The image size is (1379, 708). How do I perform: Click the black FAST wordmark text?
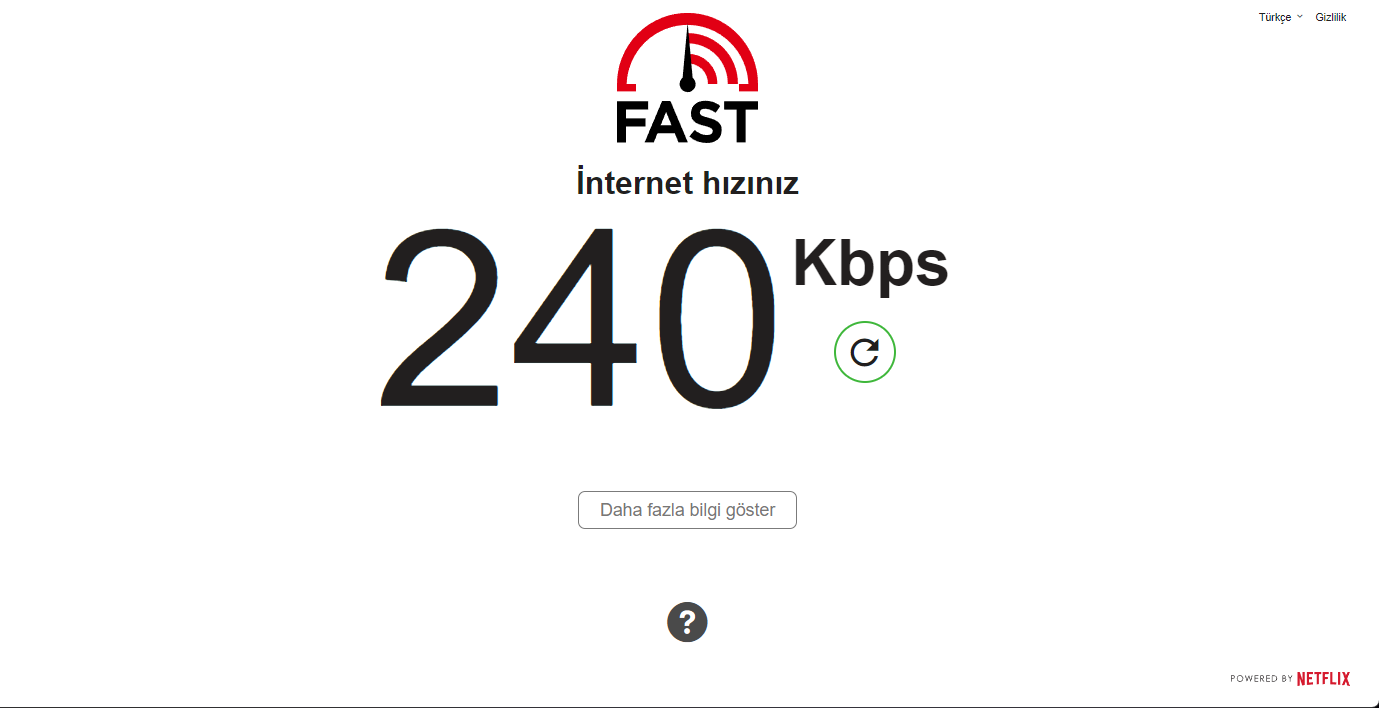tap(687, 121)
